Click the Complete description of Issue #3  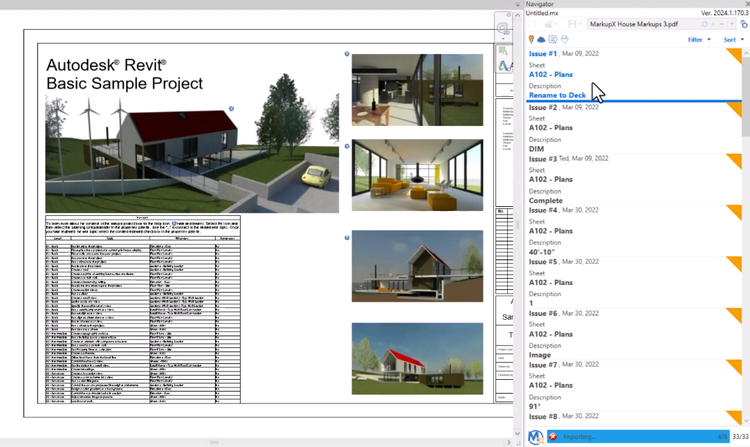tap(546, 200)
